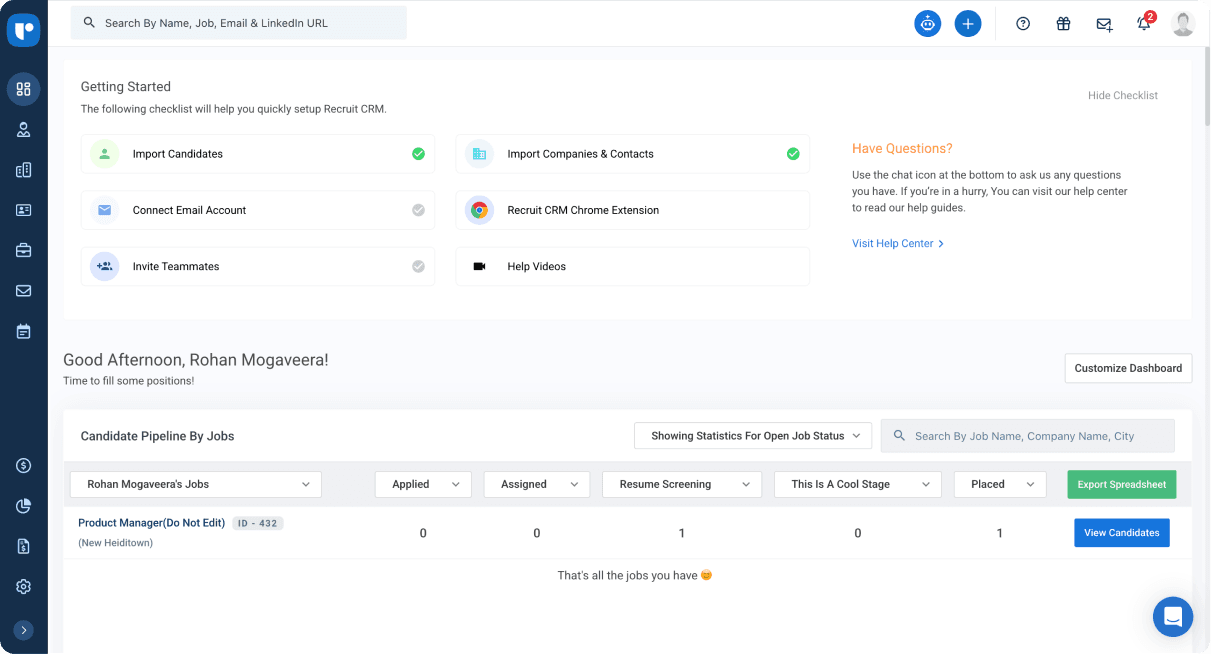Image resolution: width=1211 pixels, height=654 pixels.
Task: Click the Search By Job Name field
Action: click(x=1036, y=436)
